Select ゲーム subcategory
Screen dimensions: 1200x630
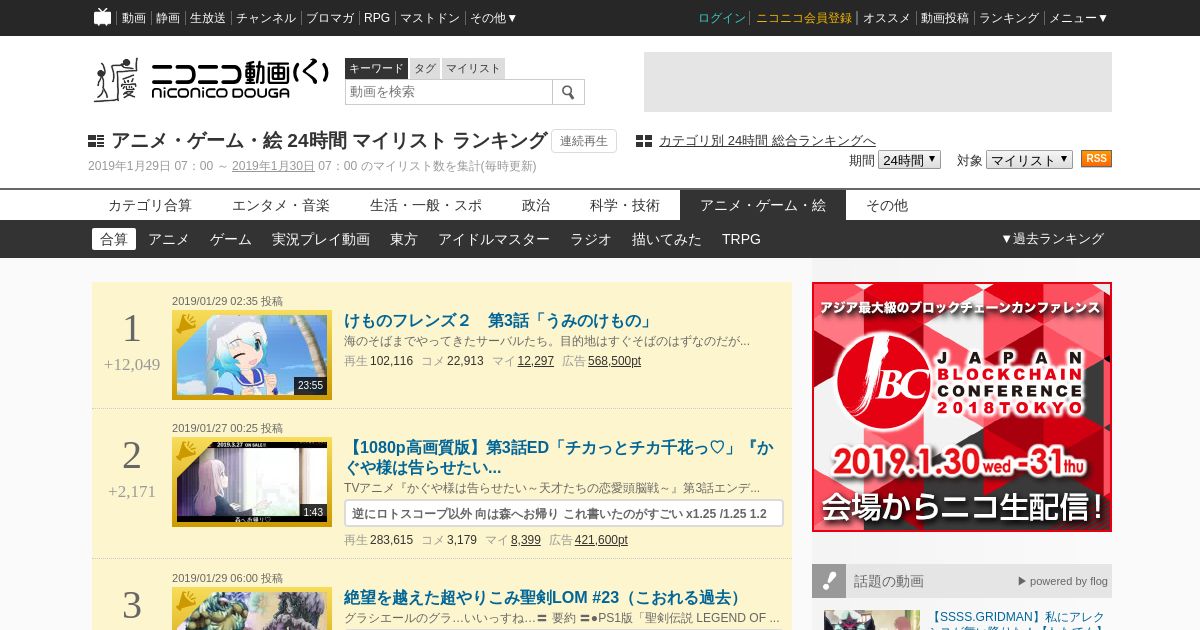pyautogui.click(x=231, y=239)
